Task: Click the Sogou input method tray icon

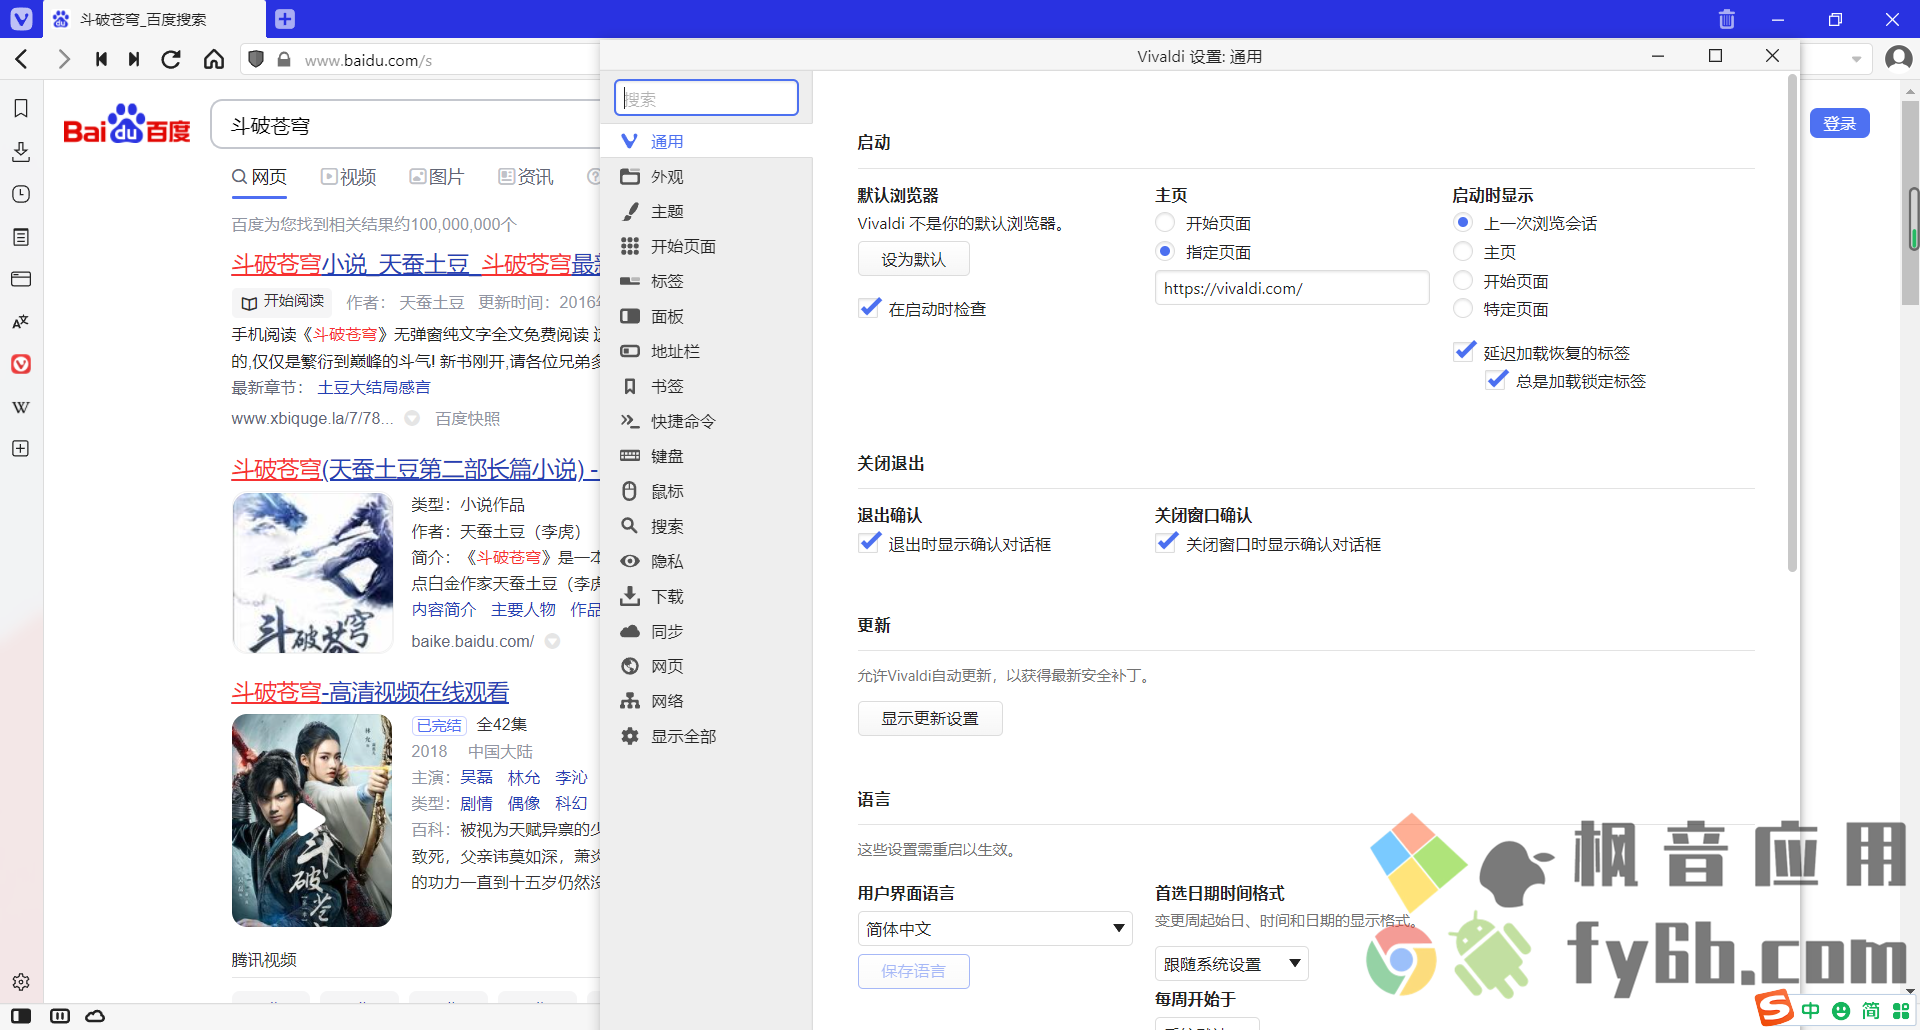Action: [1775, 1008]
